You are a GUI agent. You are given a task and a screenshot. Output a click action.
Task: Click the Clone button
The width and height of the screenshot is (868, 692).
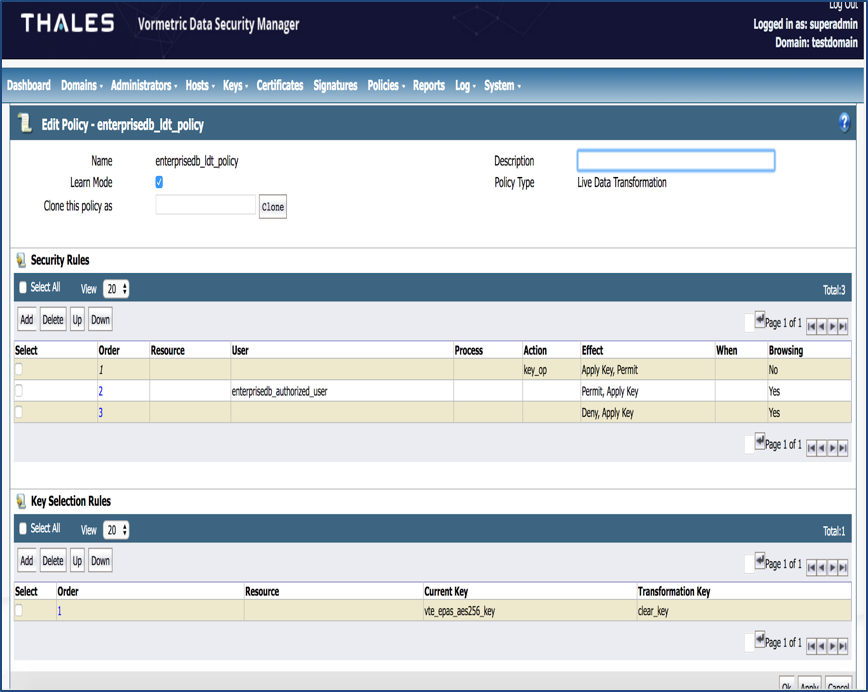[273, 208]
